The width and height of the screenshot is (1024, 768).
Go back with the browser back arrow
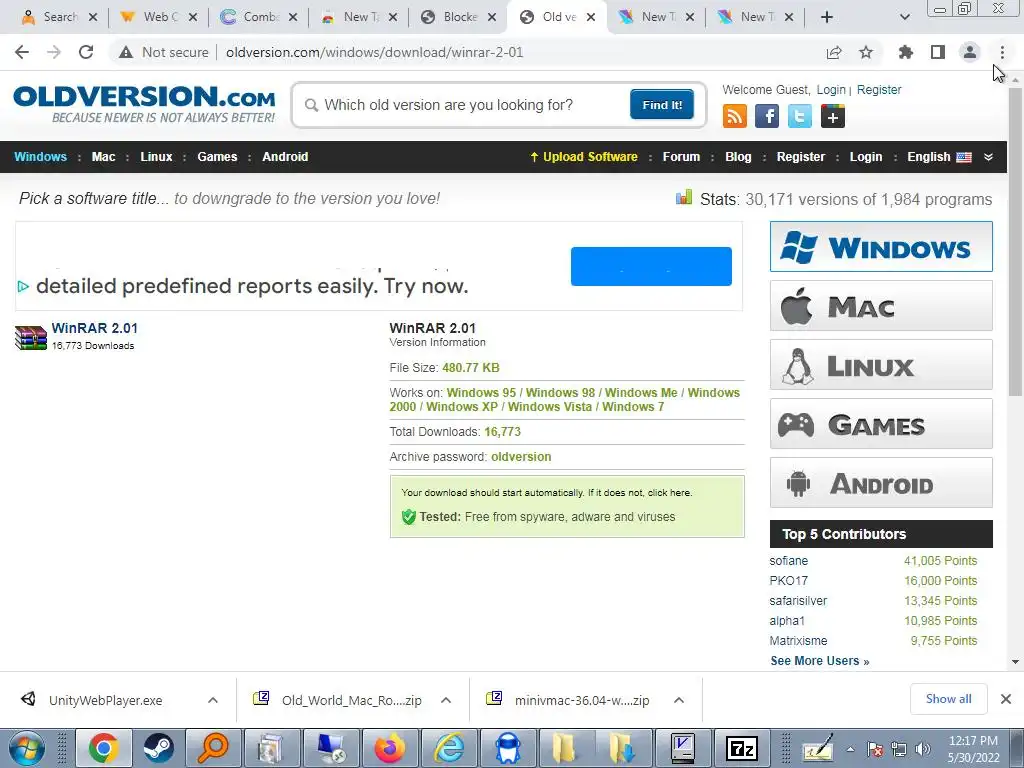(x=22, y=52)
